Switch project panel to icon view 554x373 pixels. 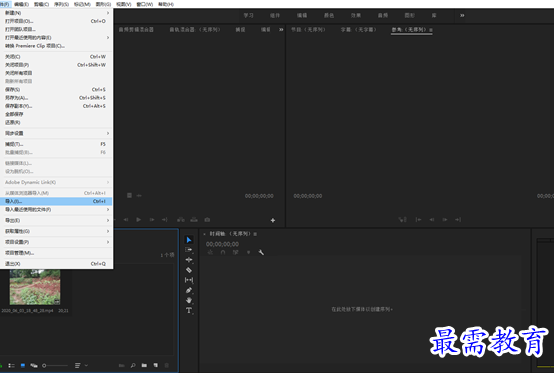click(x=23, y=365)
